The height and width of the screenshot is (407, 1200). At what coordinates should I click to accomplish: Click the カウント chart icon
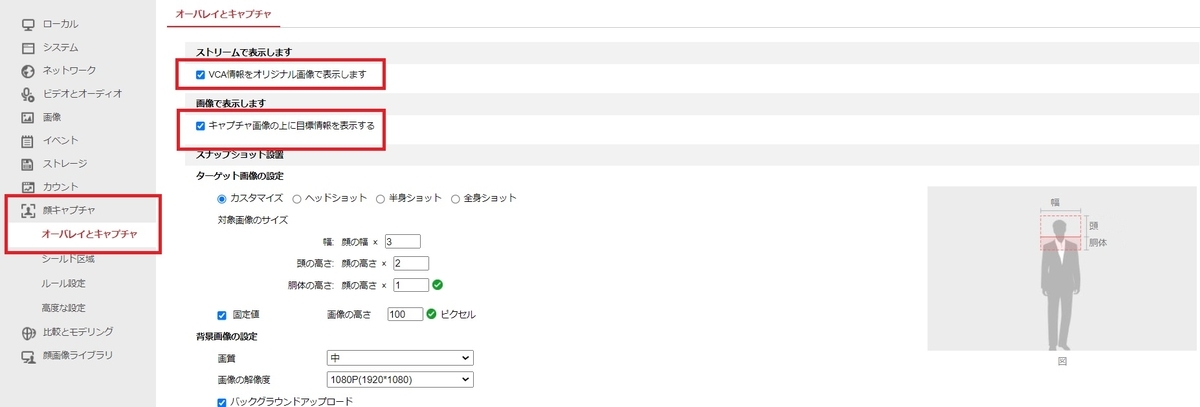[28, 187]
